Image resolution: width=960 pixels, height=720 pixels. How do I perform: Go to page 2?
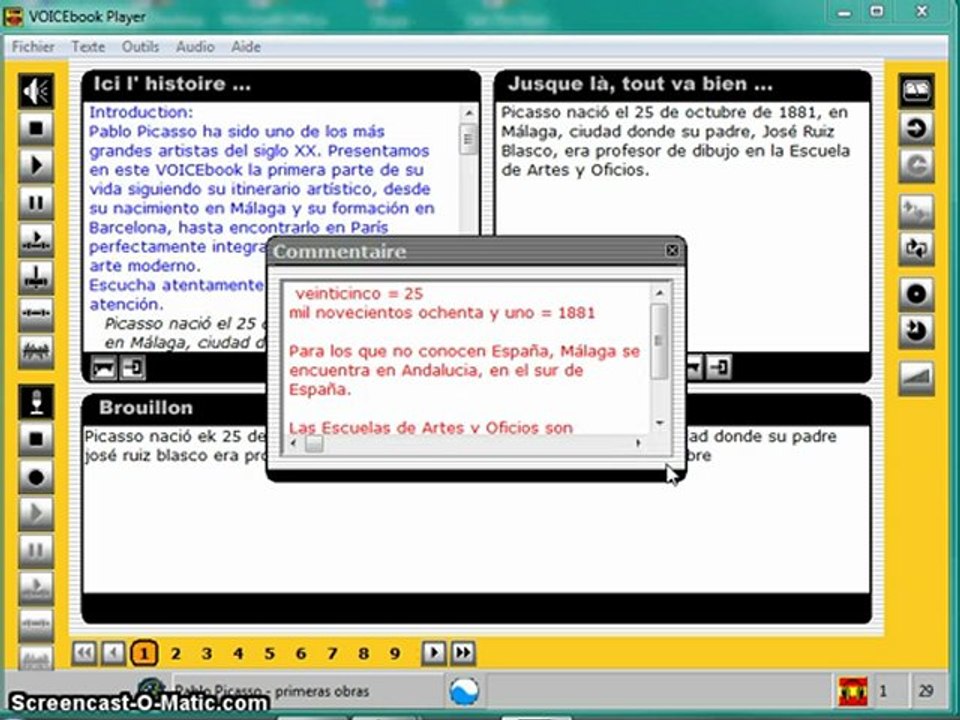tap(176, 654)
